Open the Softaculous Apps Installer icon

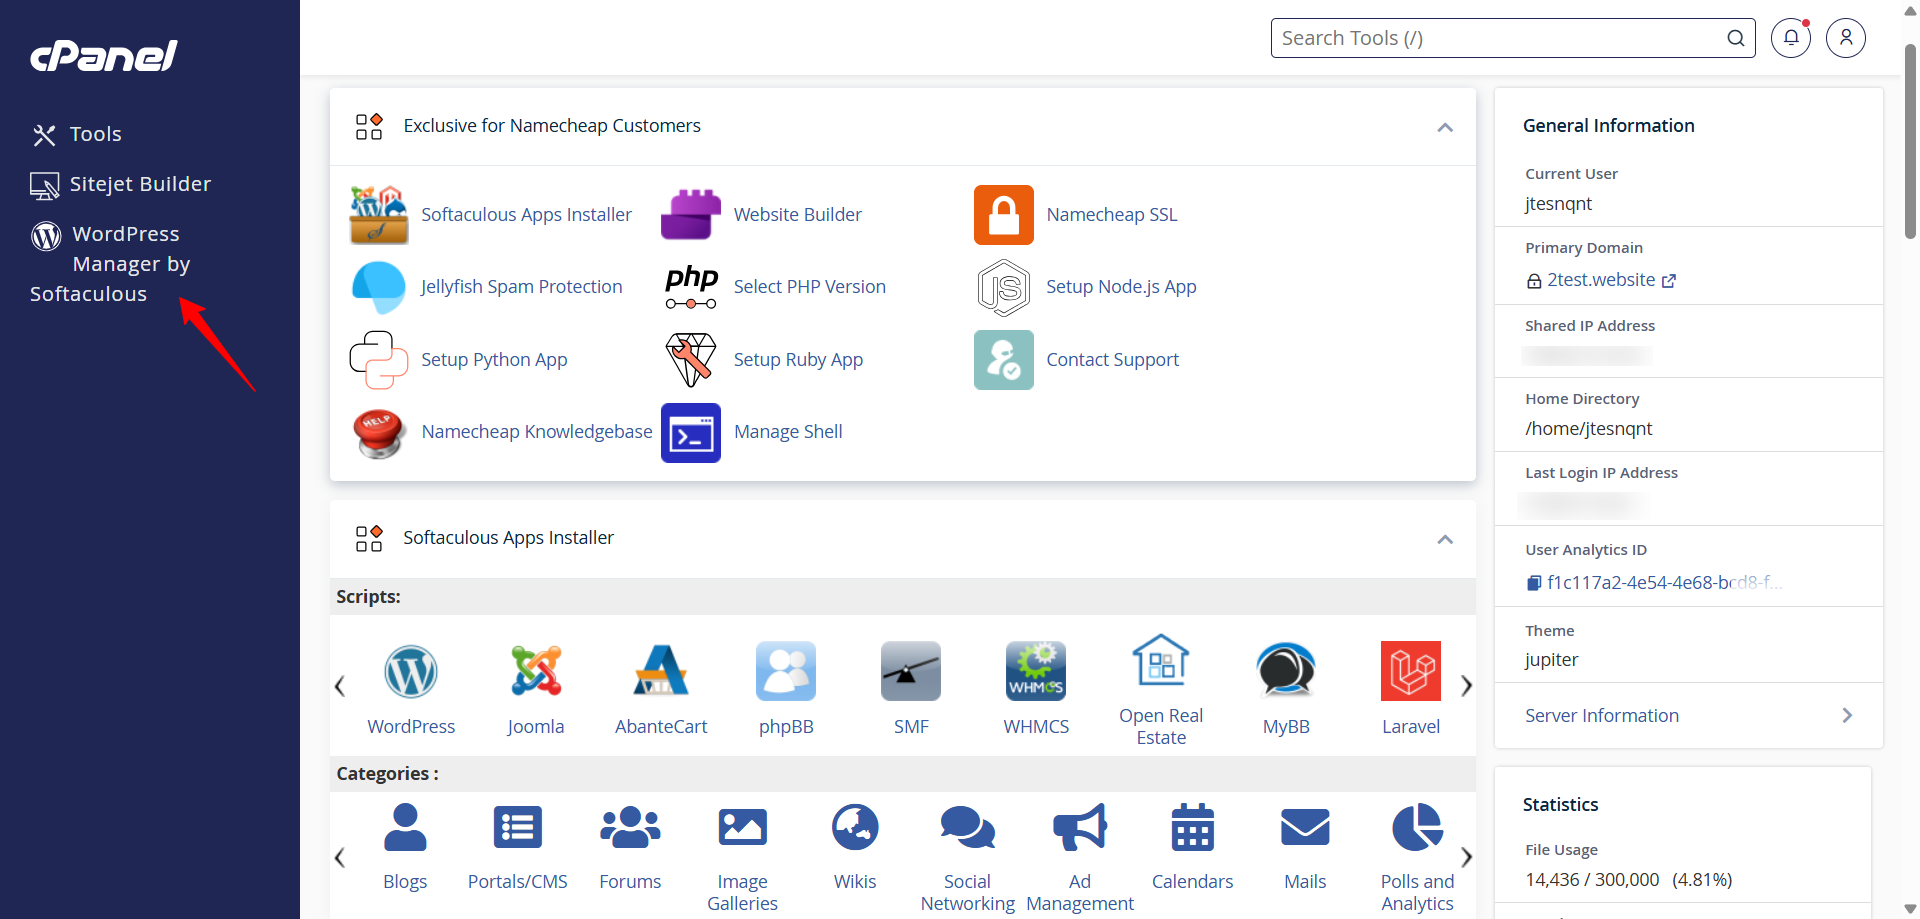pos(379,215)
